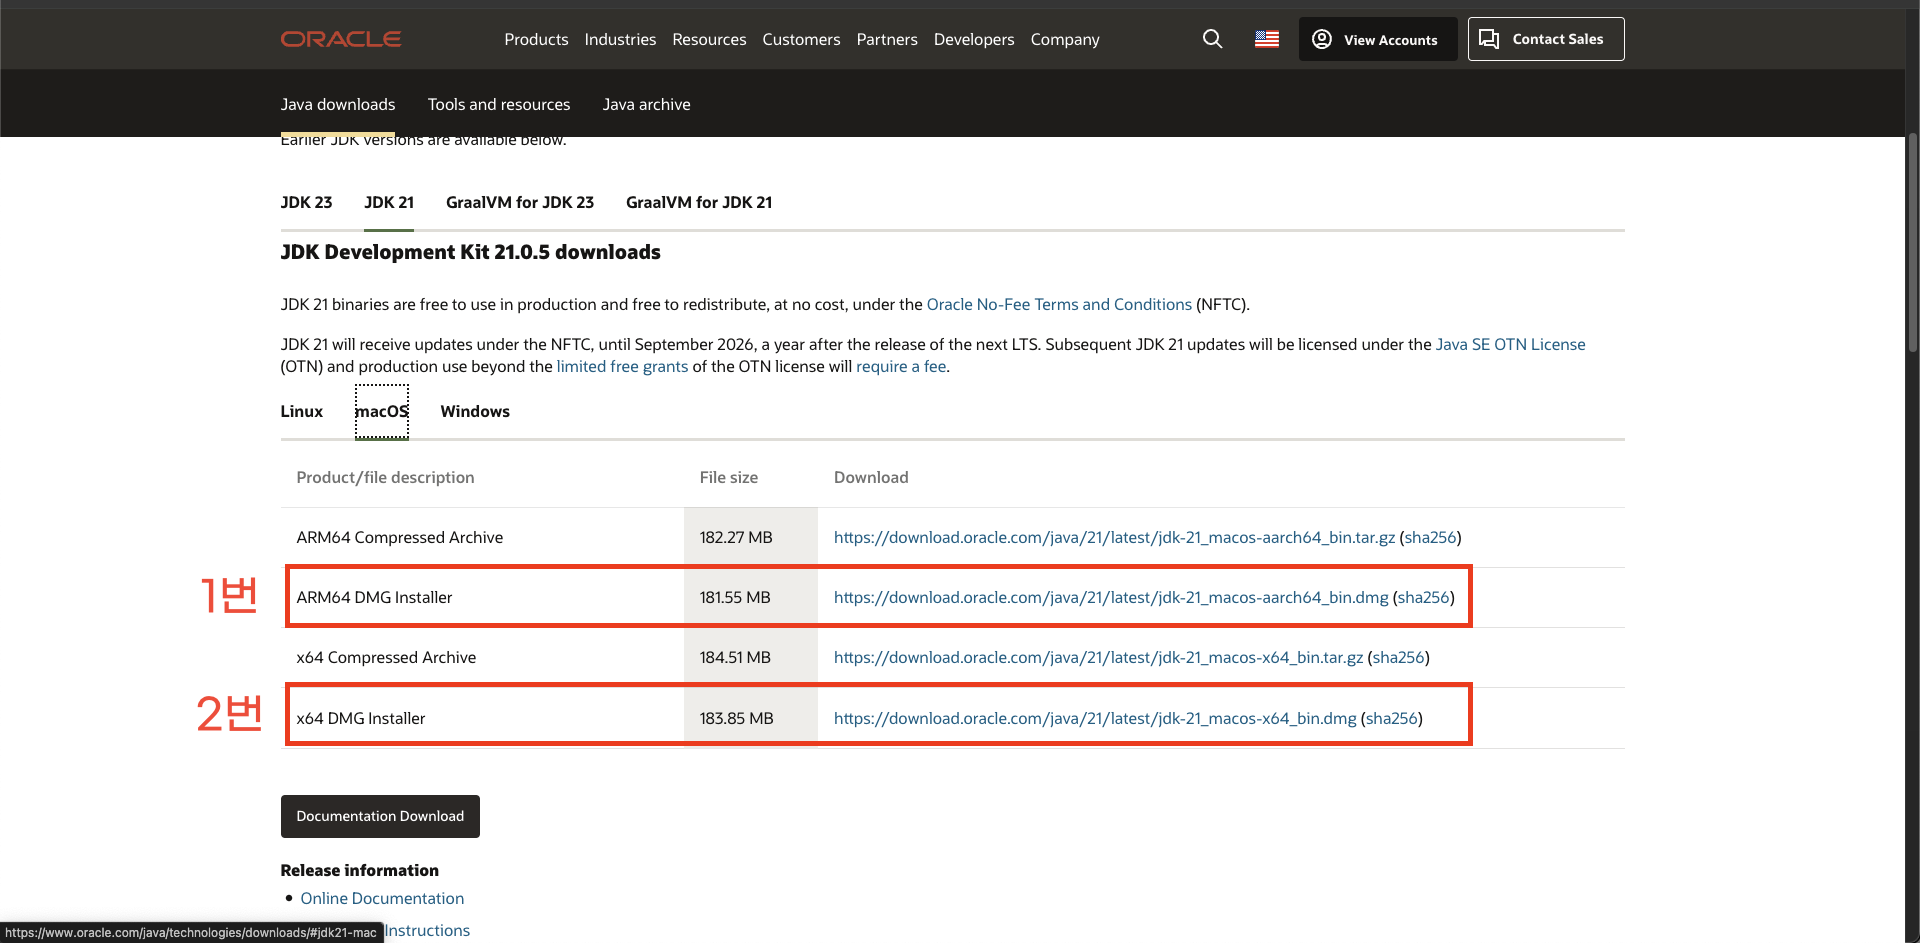
Task: Select the macOS platform tab
Action: [382, 411]
